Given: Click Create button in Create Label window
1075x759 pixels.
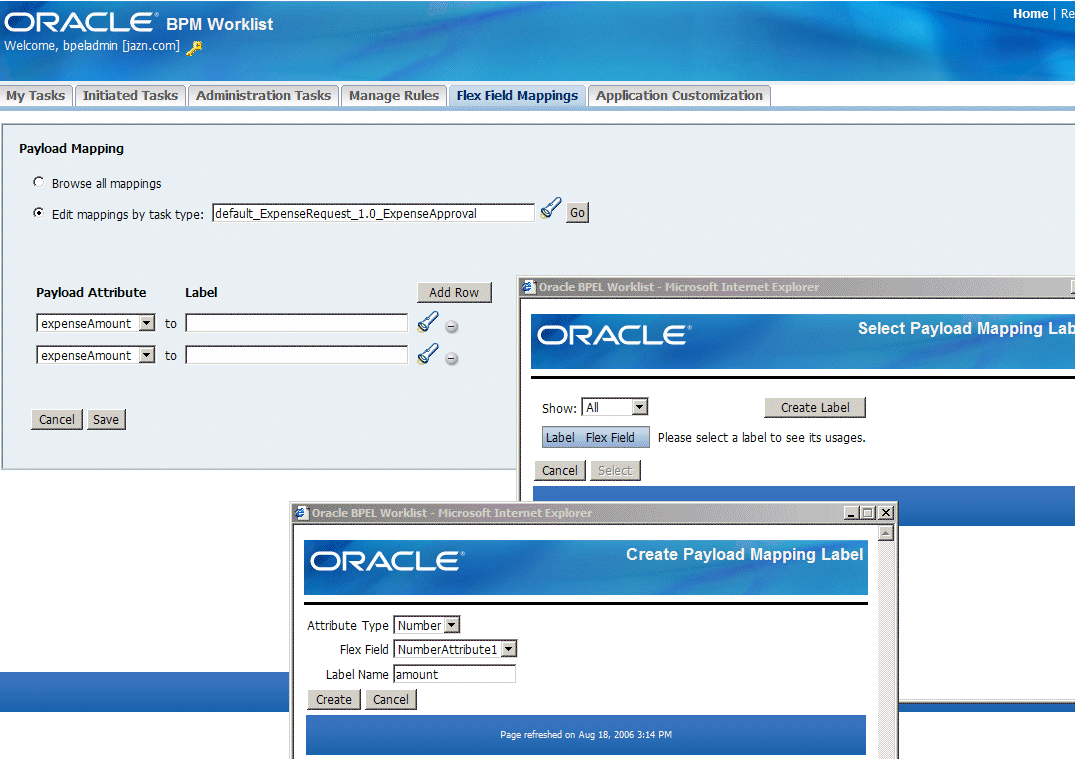Looking at the screenshot, I should click(334, 699).
